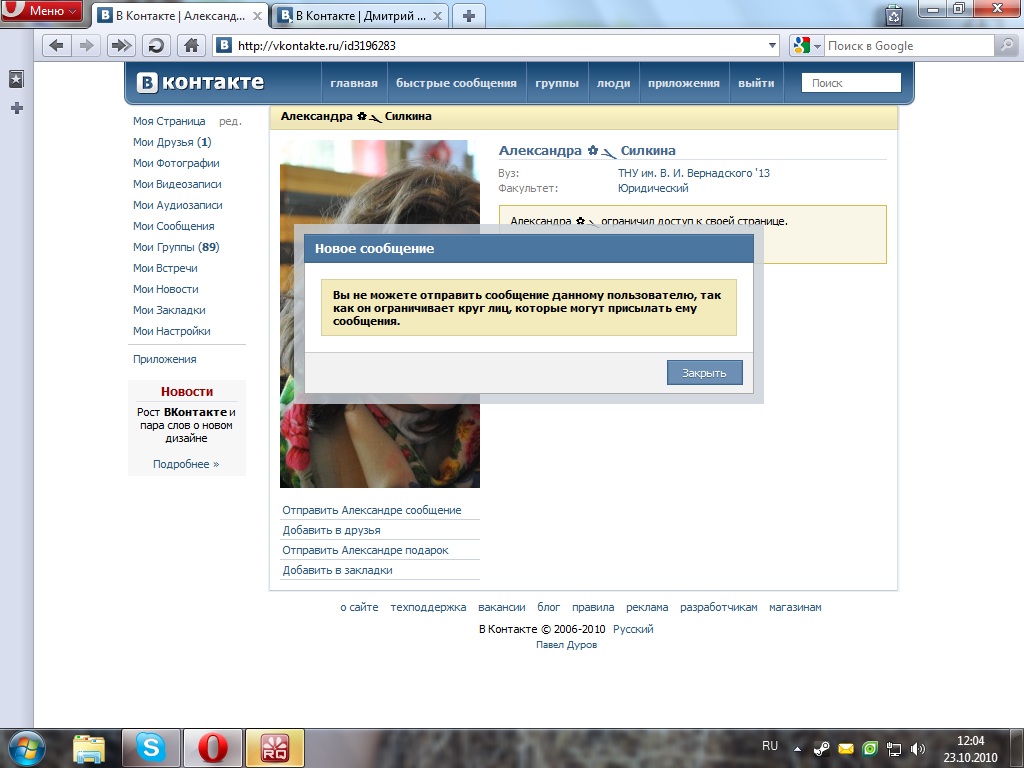Click the plus icon in Opera side panel

pos(17,108)
